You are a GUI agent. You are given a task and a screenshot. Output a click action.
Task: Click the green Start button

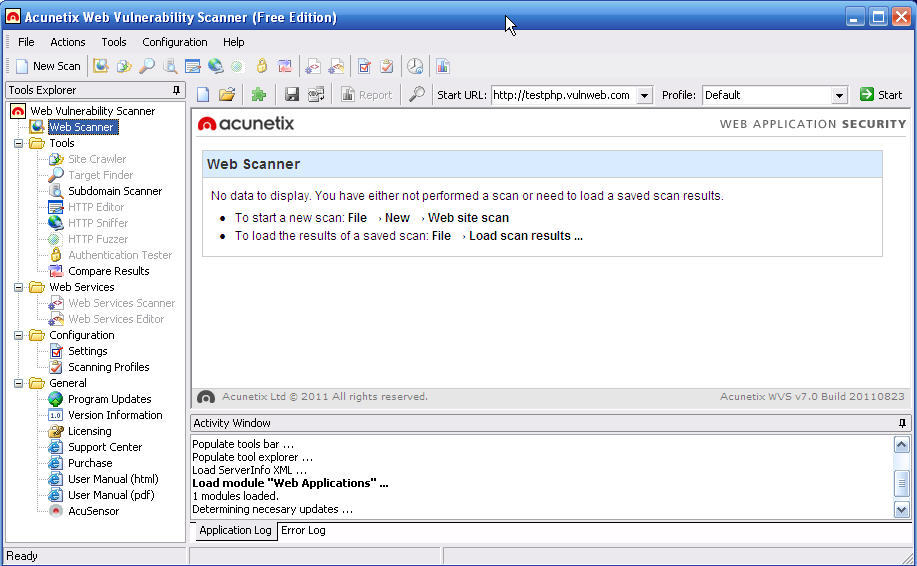[881, 94]
